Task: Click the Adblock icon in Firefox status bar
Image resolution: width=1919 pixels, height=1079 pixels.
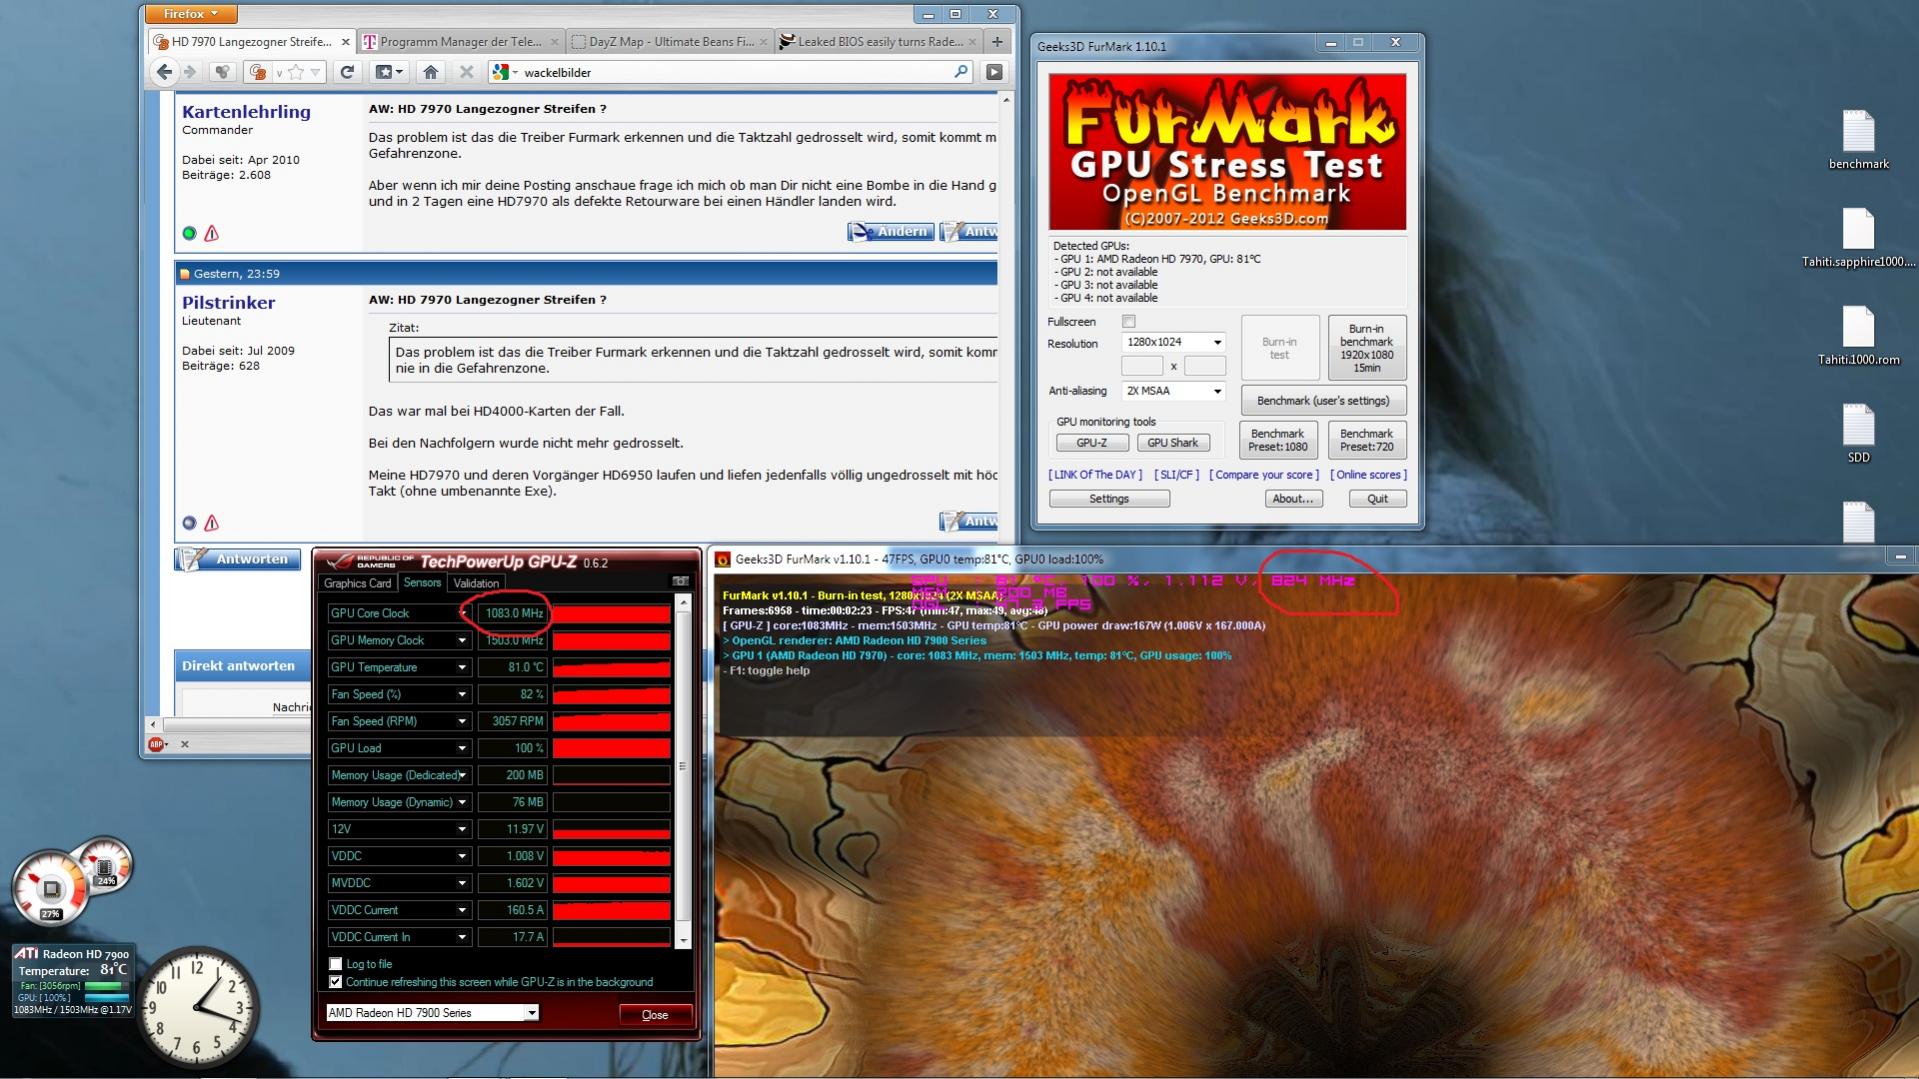Action: 156,744
